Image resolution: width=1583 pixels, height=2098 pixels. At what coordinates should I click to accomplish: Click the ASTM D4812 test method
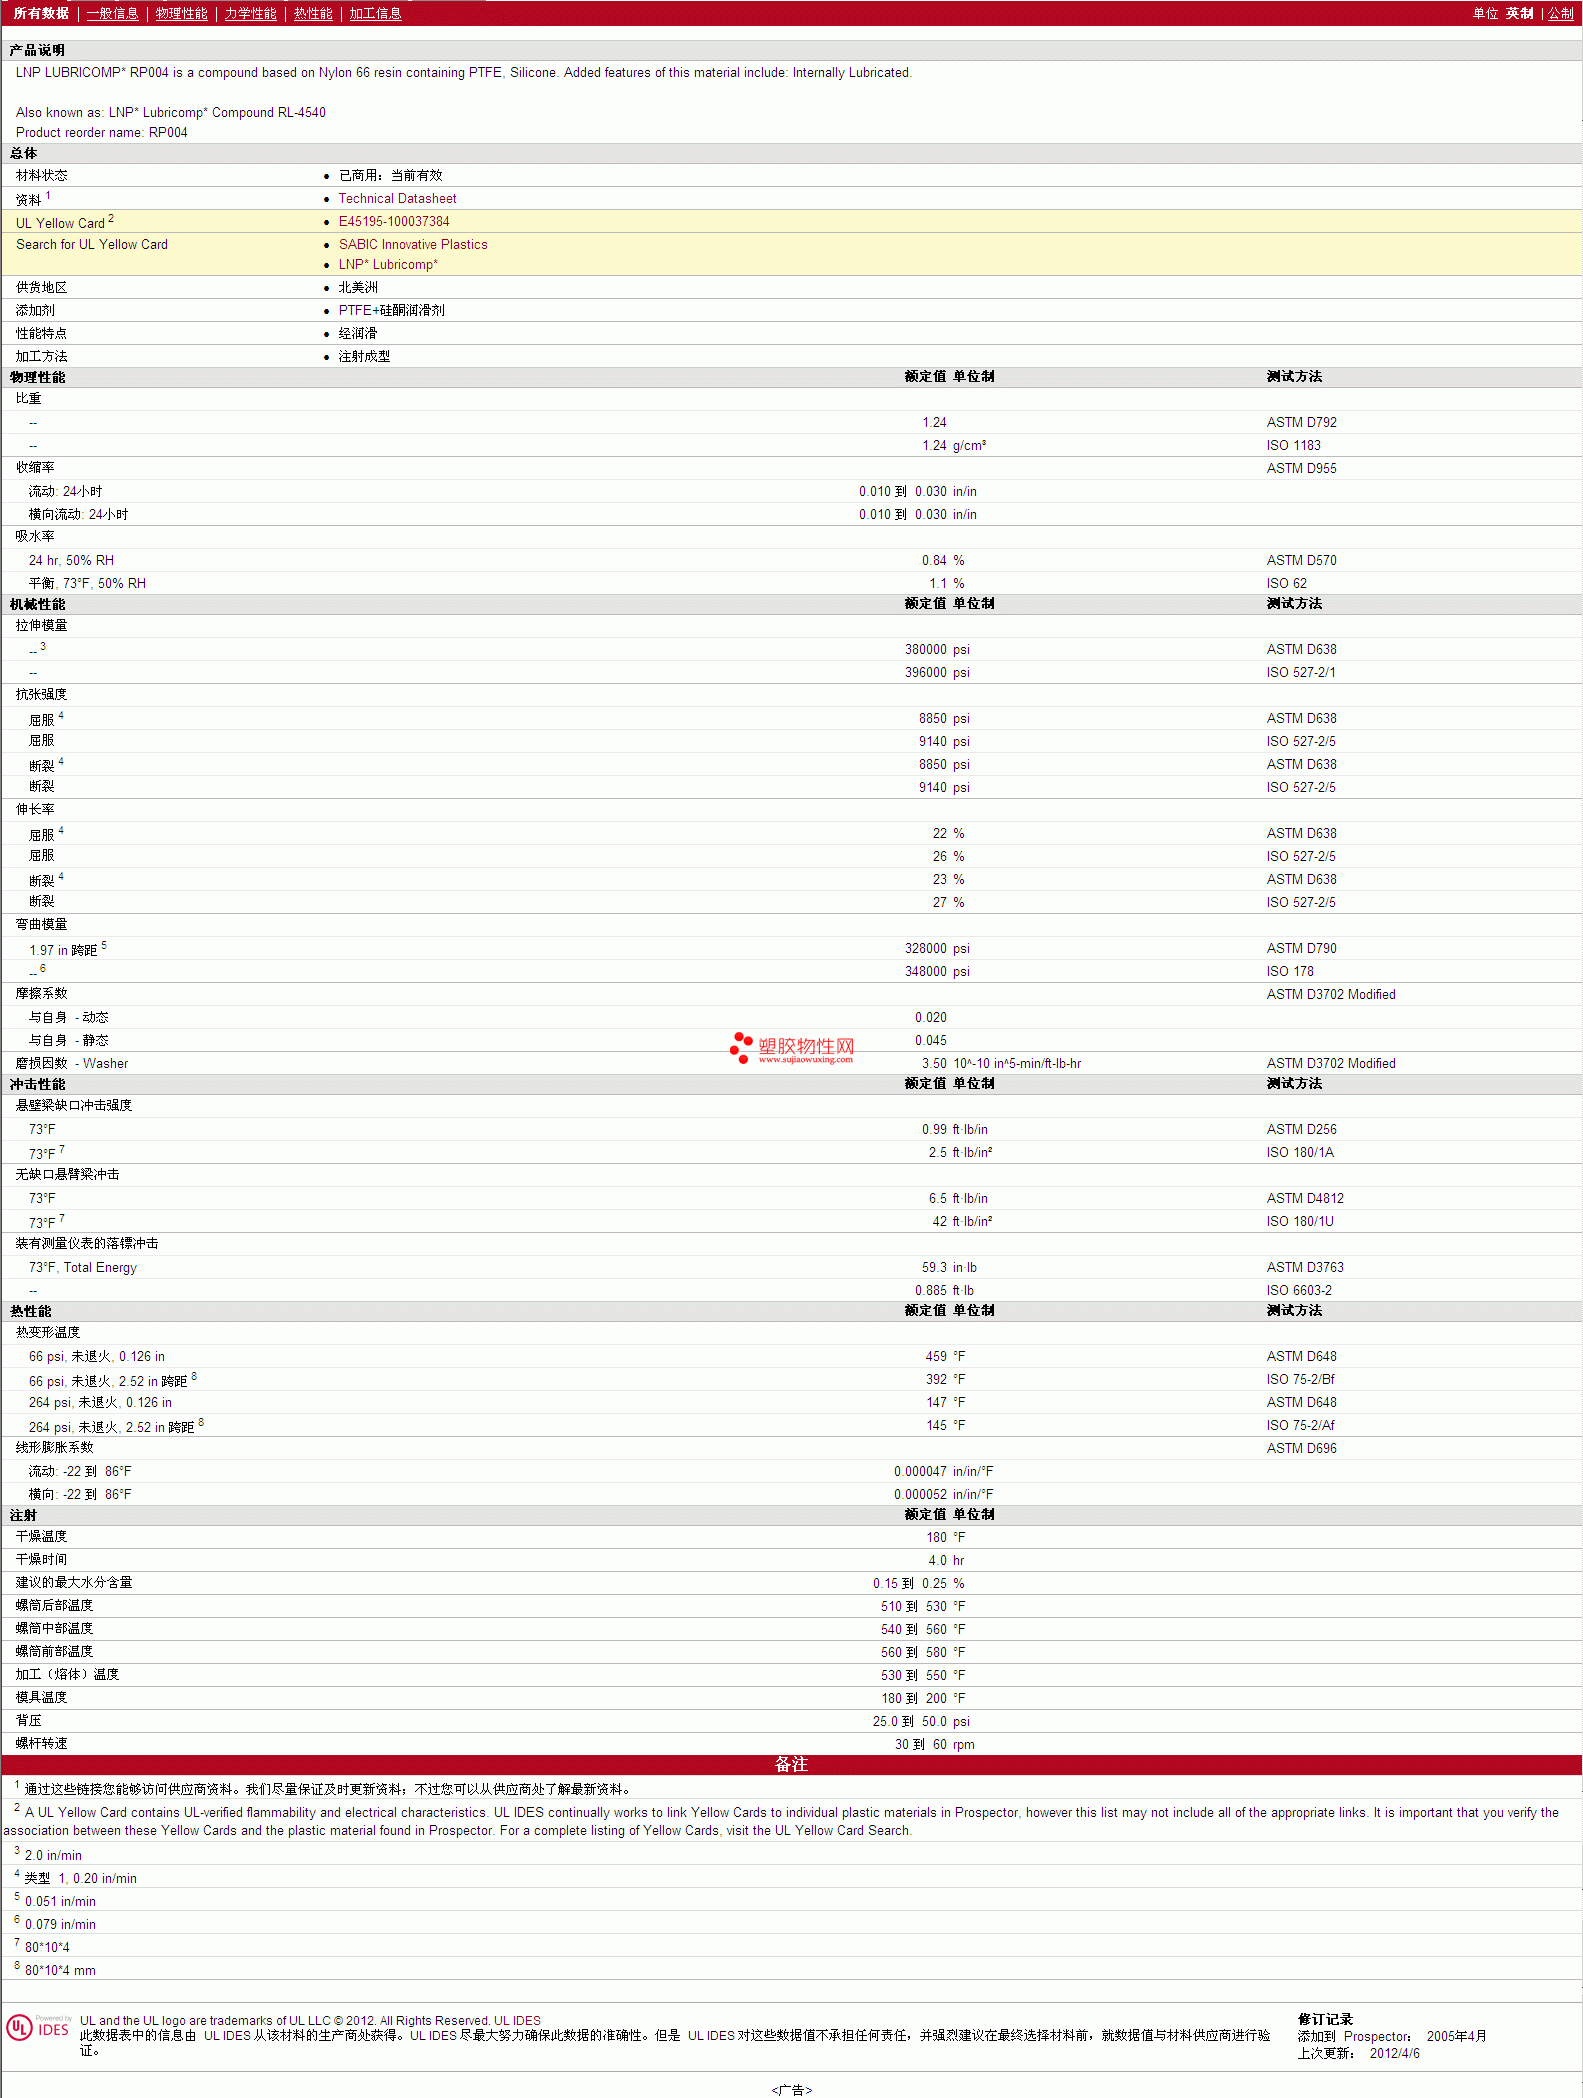(1305, 1199)
